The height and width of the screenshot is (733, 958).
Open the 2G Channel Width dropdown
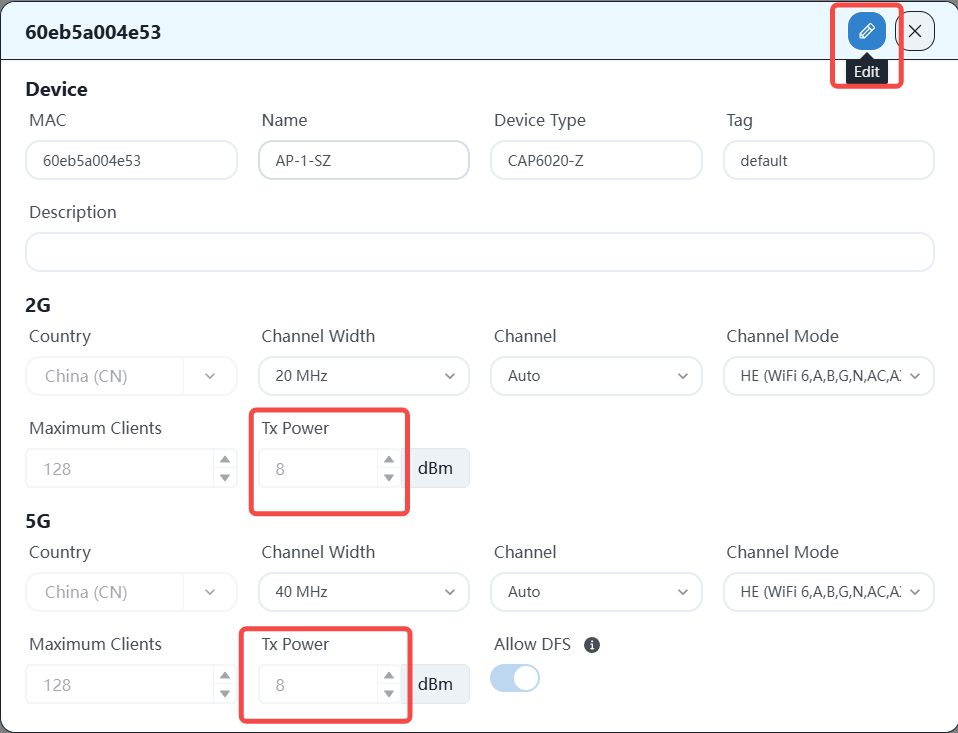coord(364,376)
